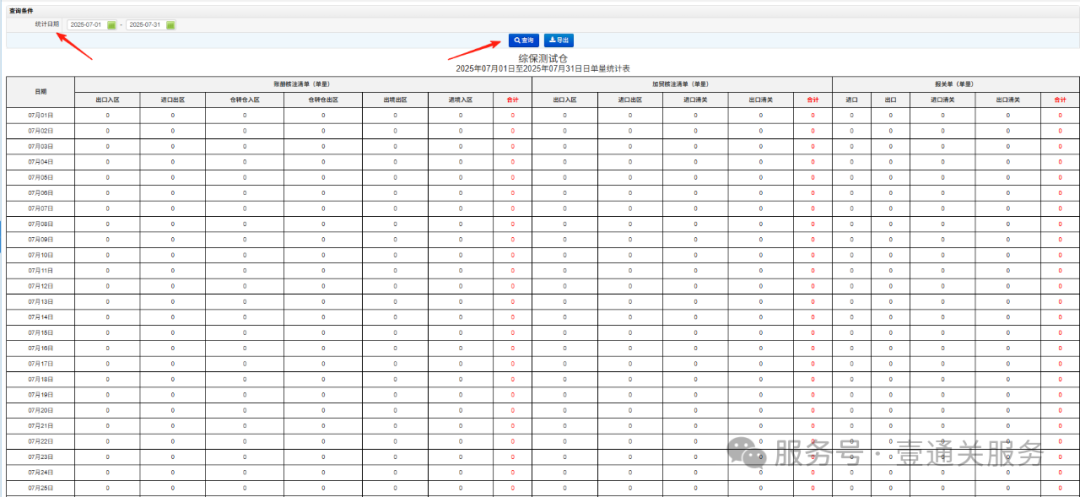The width and height of the screenshot is (1080, 497).
Task: Click the 07月15日 row date cell
Action: pos(40,332)
